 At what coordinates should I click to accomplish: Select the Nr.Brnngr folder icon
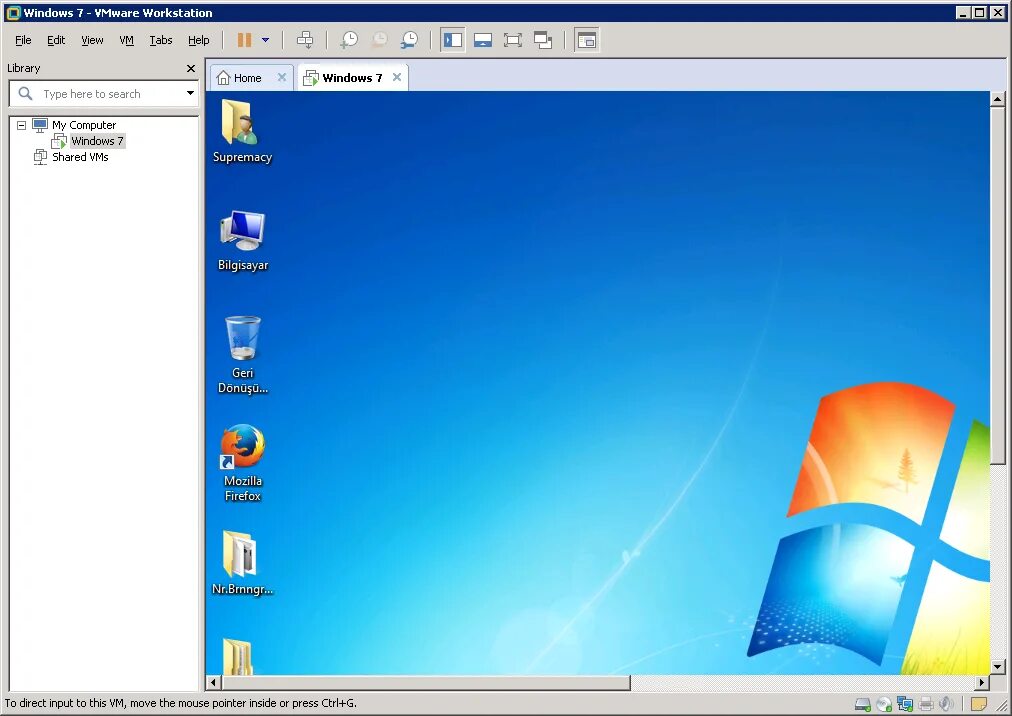coord(242,563)
